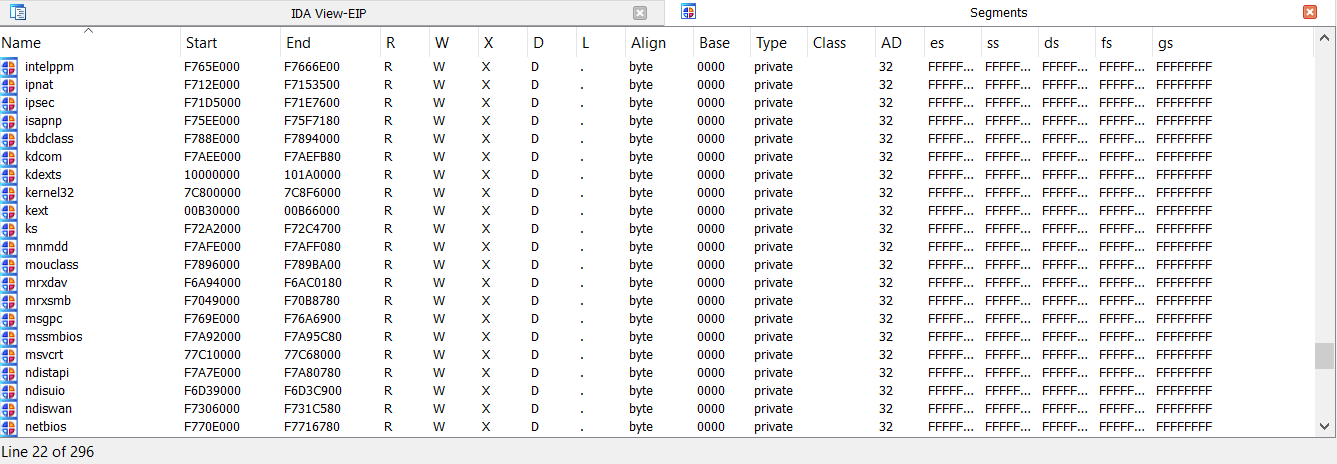
Task: Click the kext segment icon
Action: click(x=9, y=211)
